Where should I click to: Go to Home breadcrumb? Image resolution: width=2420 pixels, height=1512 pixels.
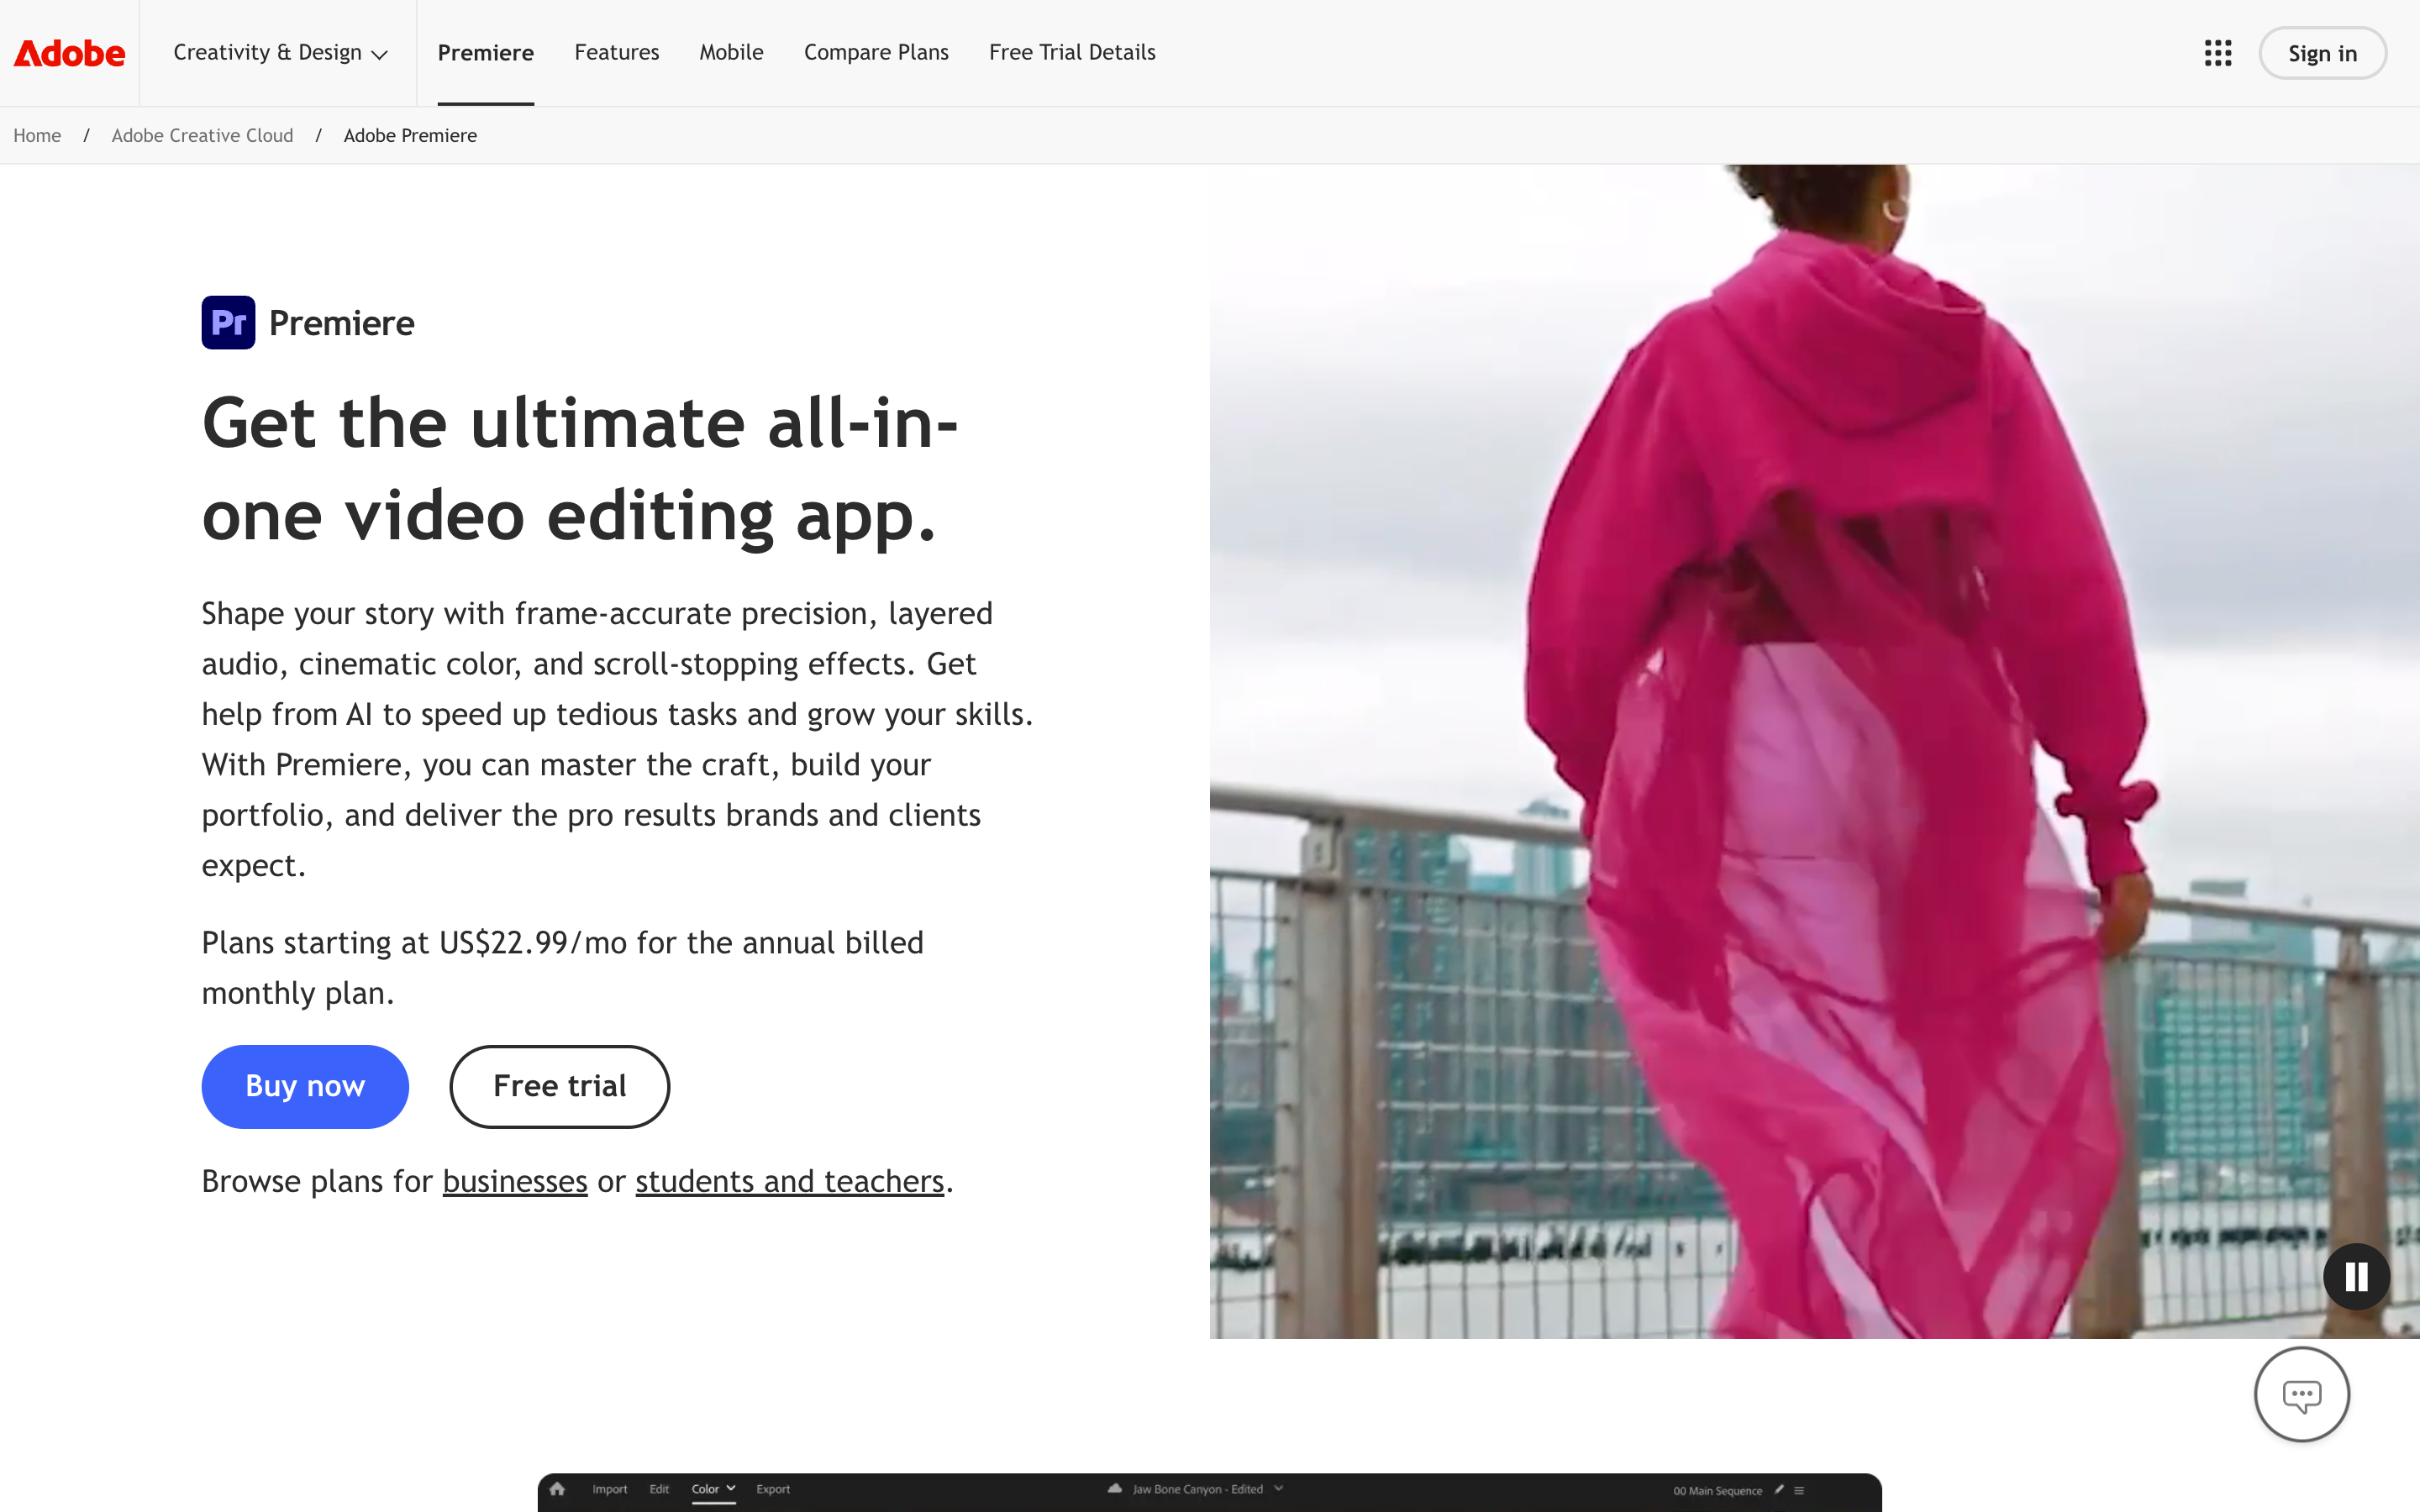pyautogui.click(x=37, y=135)
